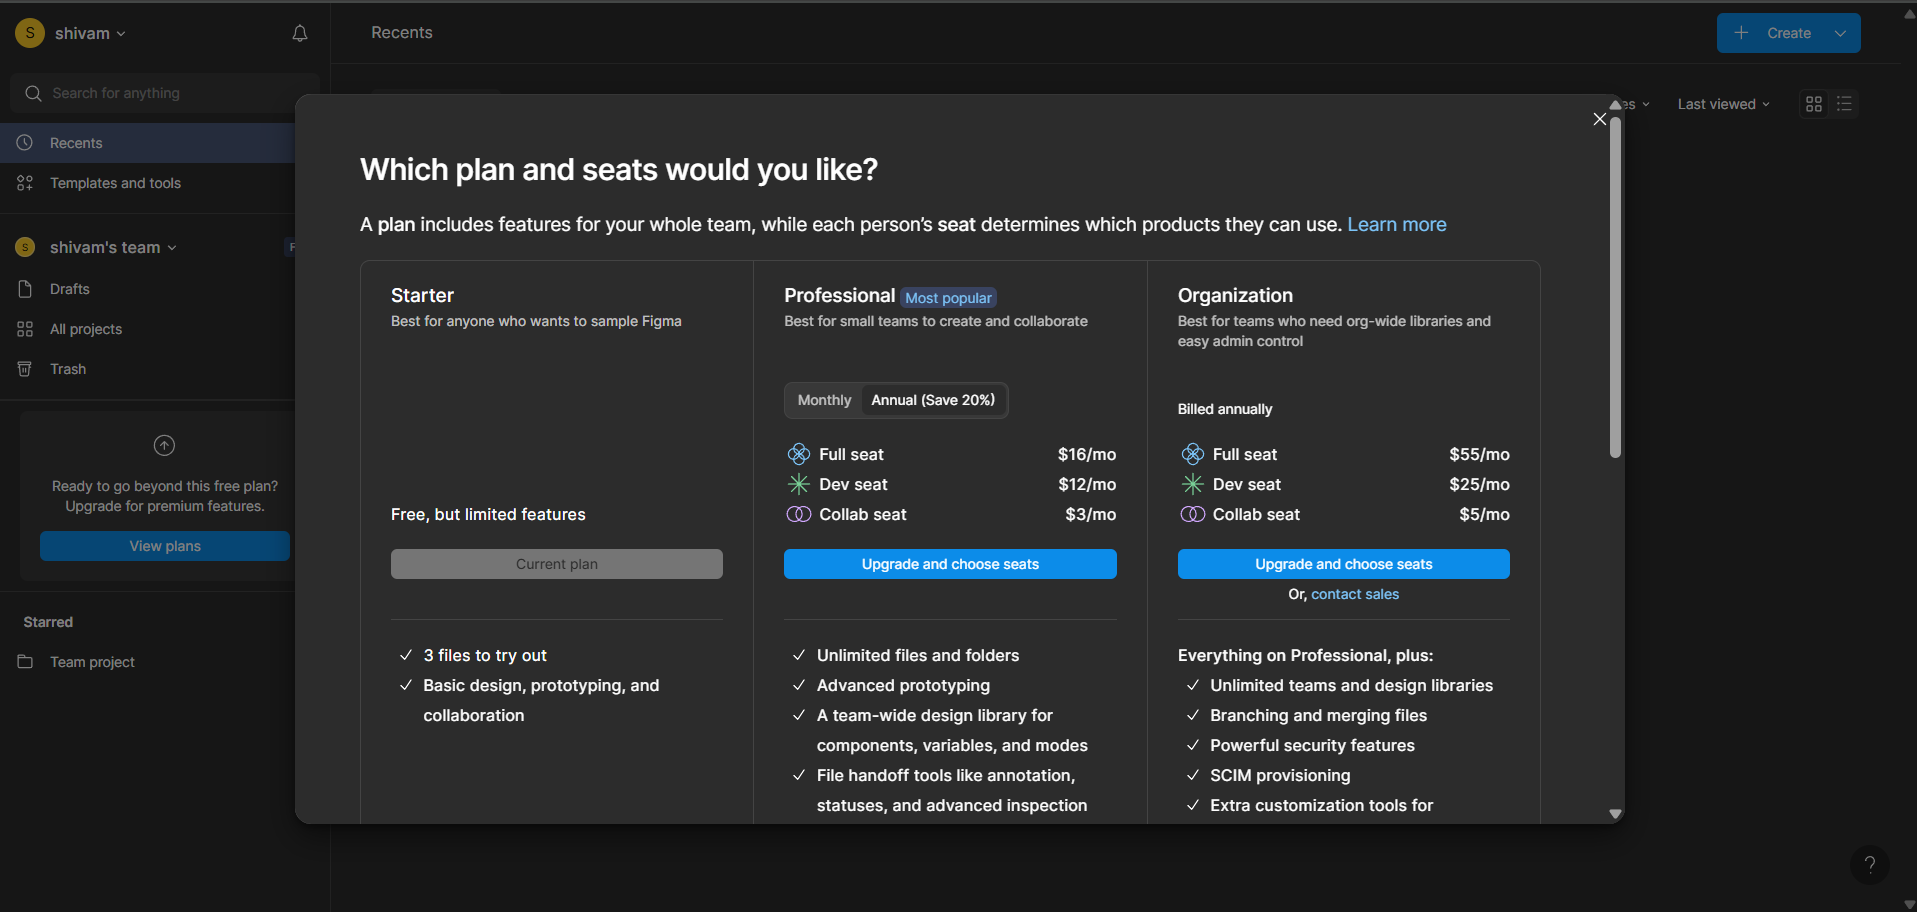
Task: Click Upgrade and choose seats for Professional
Action: pyautogui.click(x=950, y=564)
